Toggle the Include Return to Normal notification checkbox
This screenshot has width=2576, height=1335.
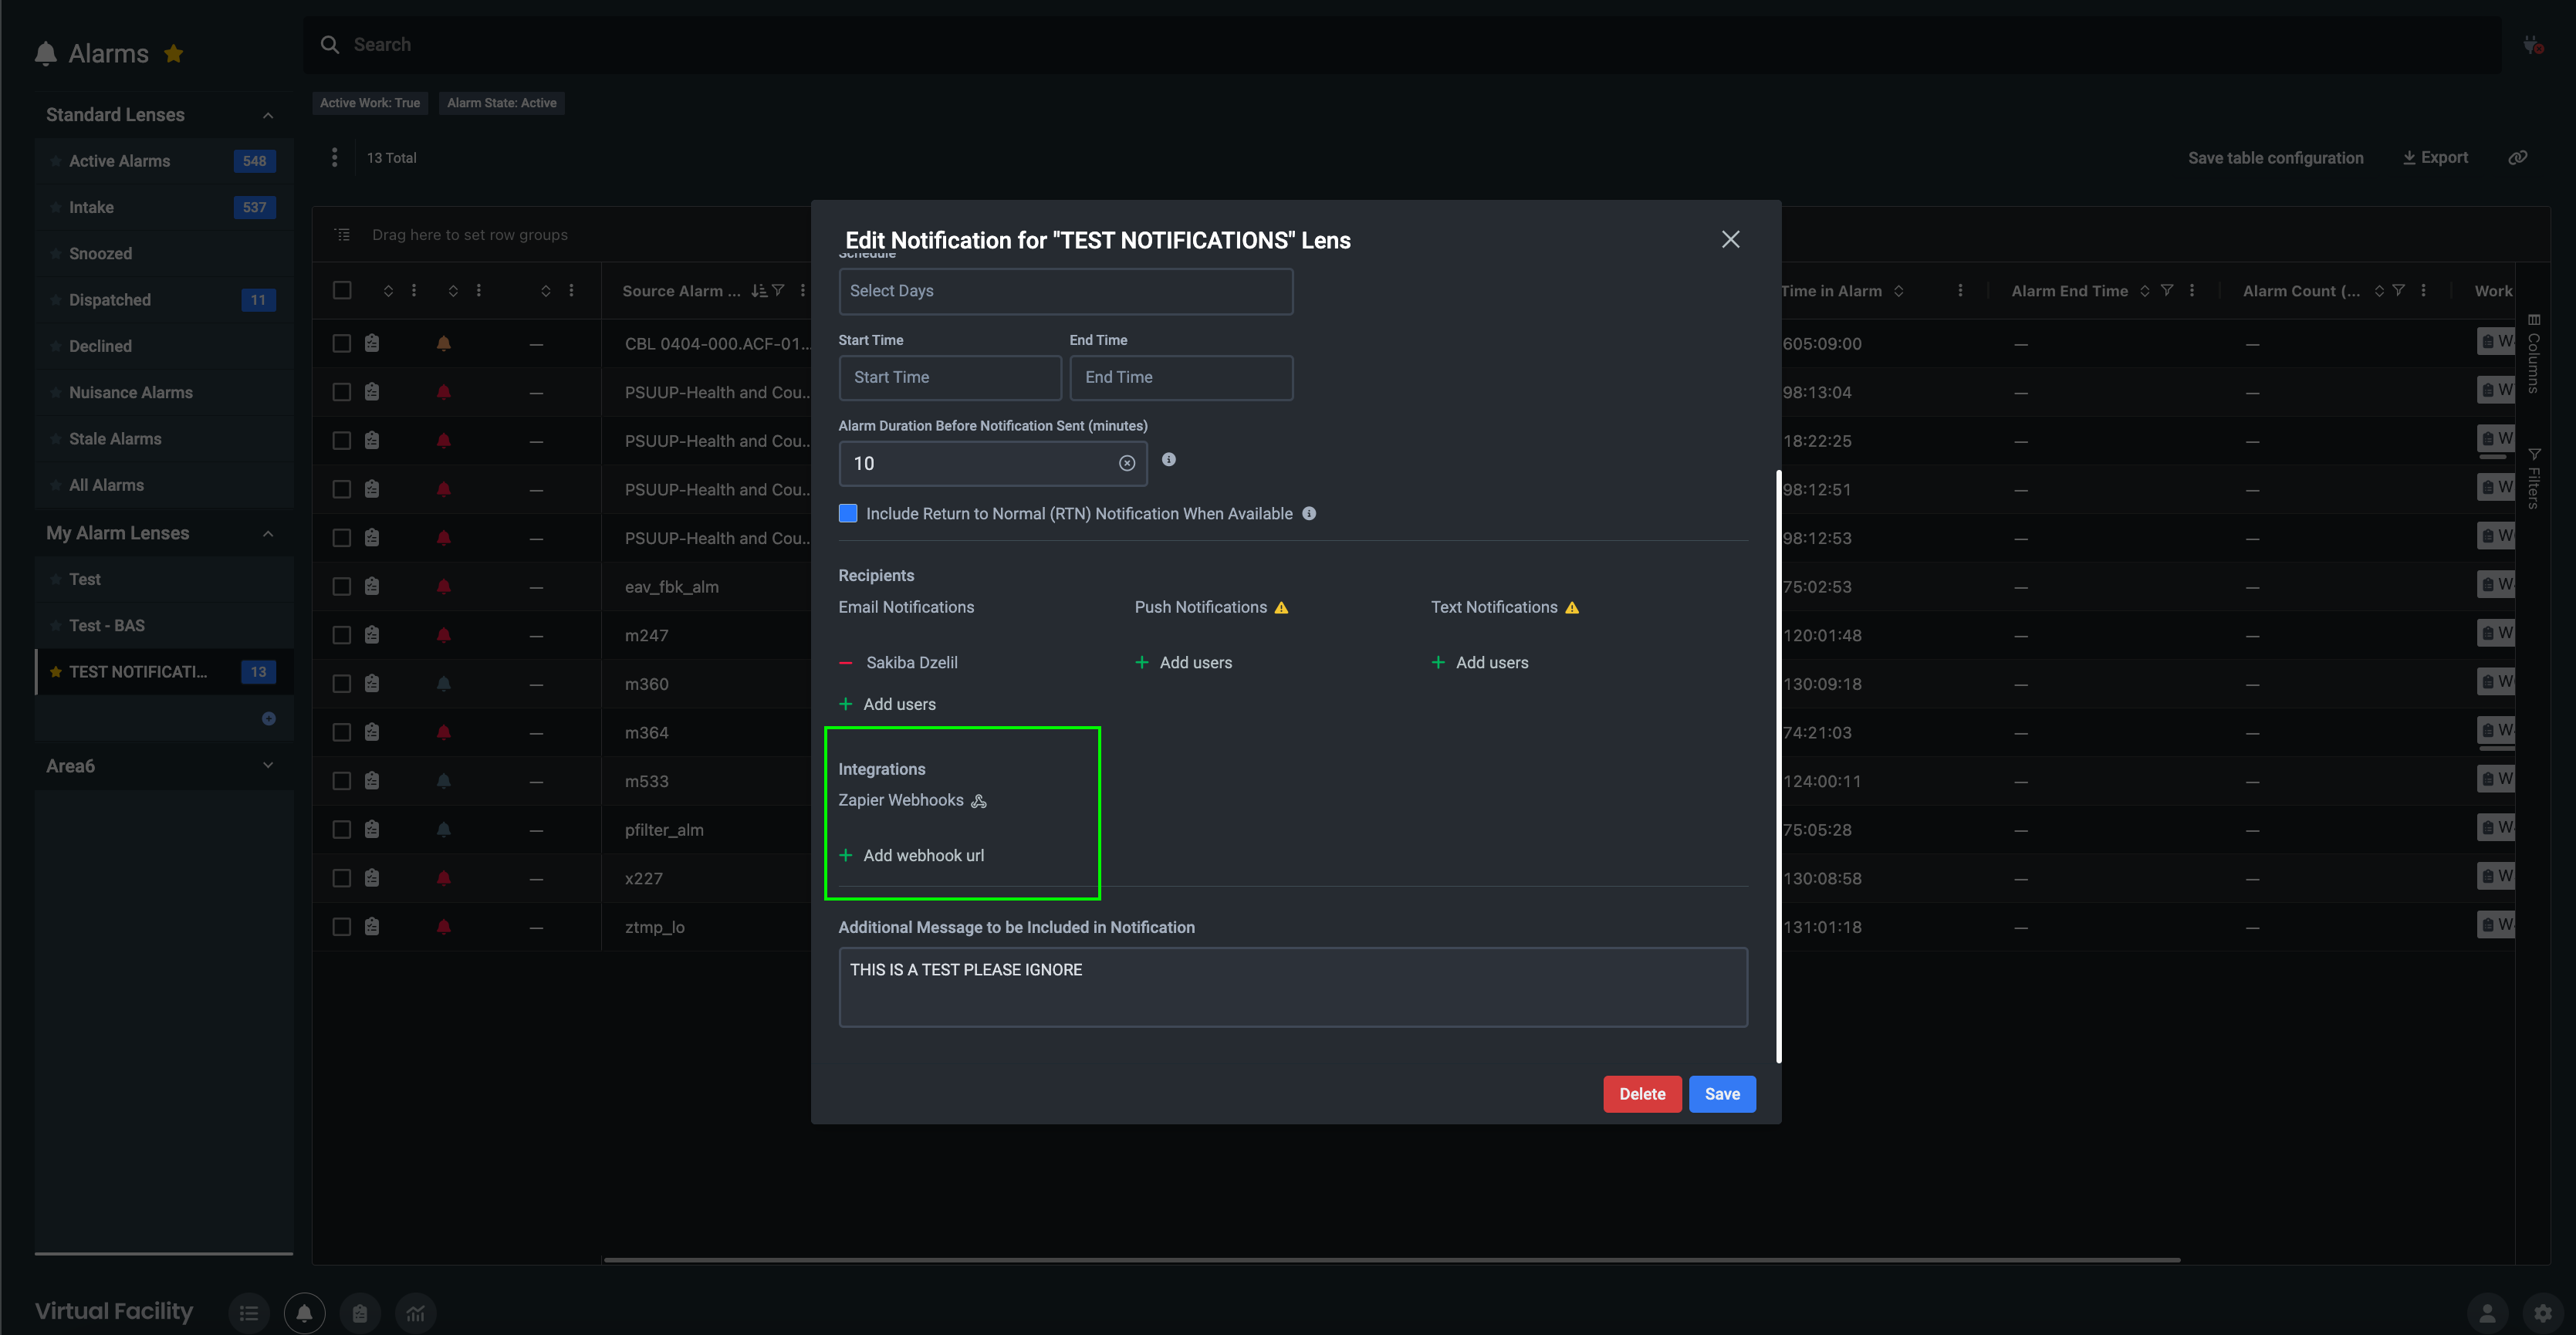(848, 514)
